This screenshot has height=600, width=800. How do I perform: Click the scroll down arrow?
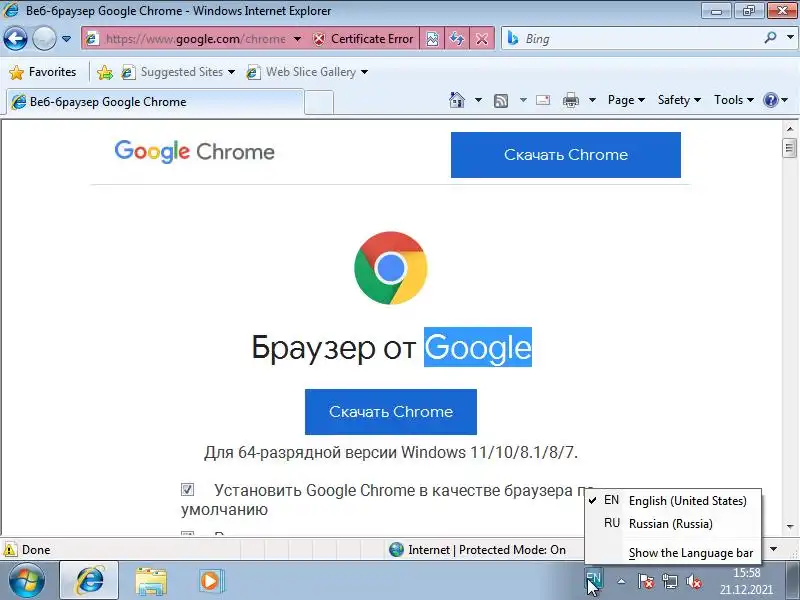tap(790, 526)
